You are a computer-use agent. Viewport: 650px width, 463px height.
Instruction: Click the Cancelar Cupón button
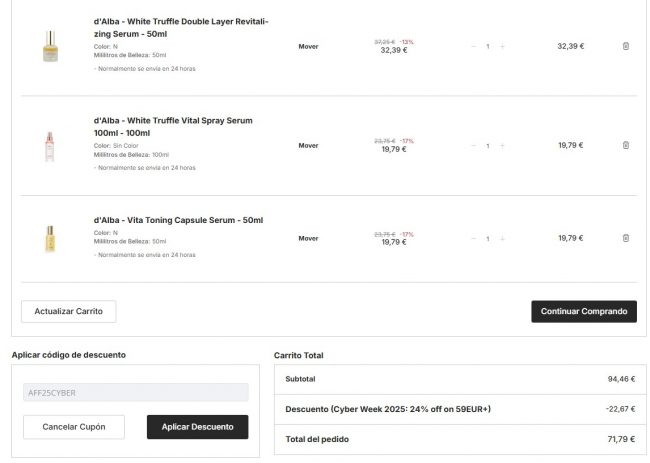74,427
